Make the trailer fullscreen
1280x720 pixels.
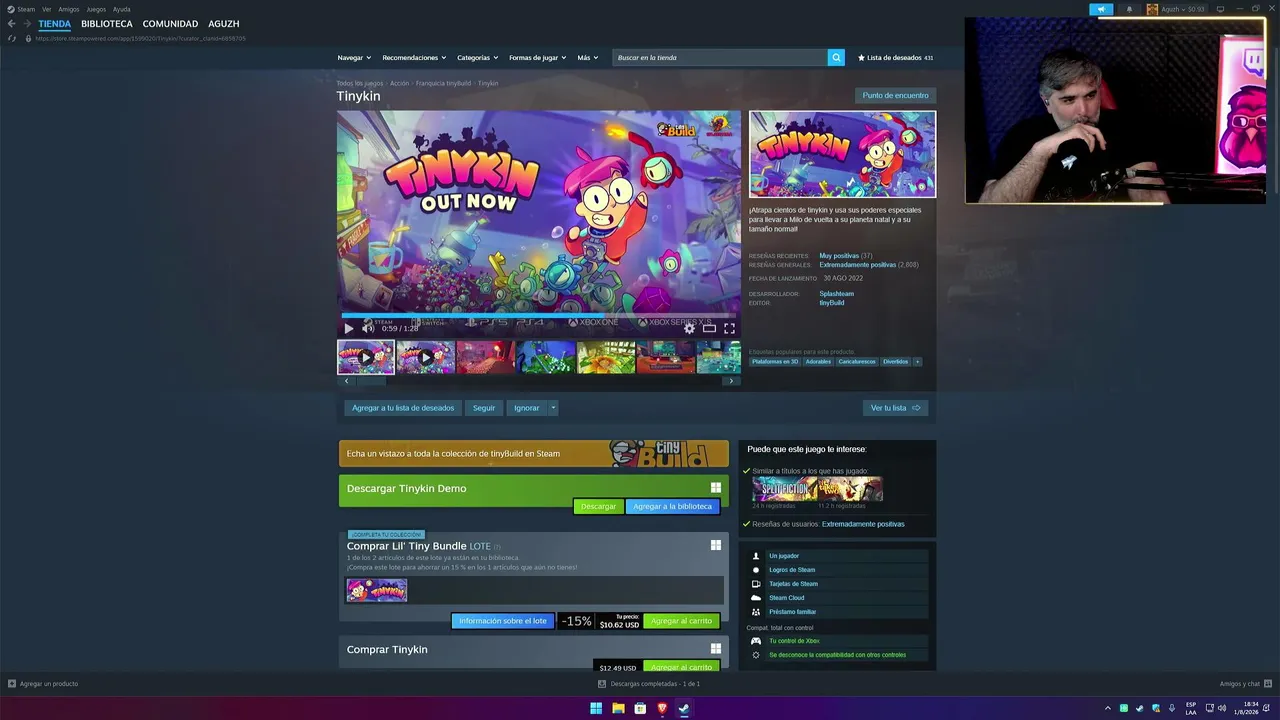(729, 328)
